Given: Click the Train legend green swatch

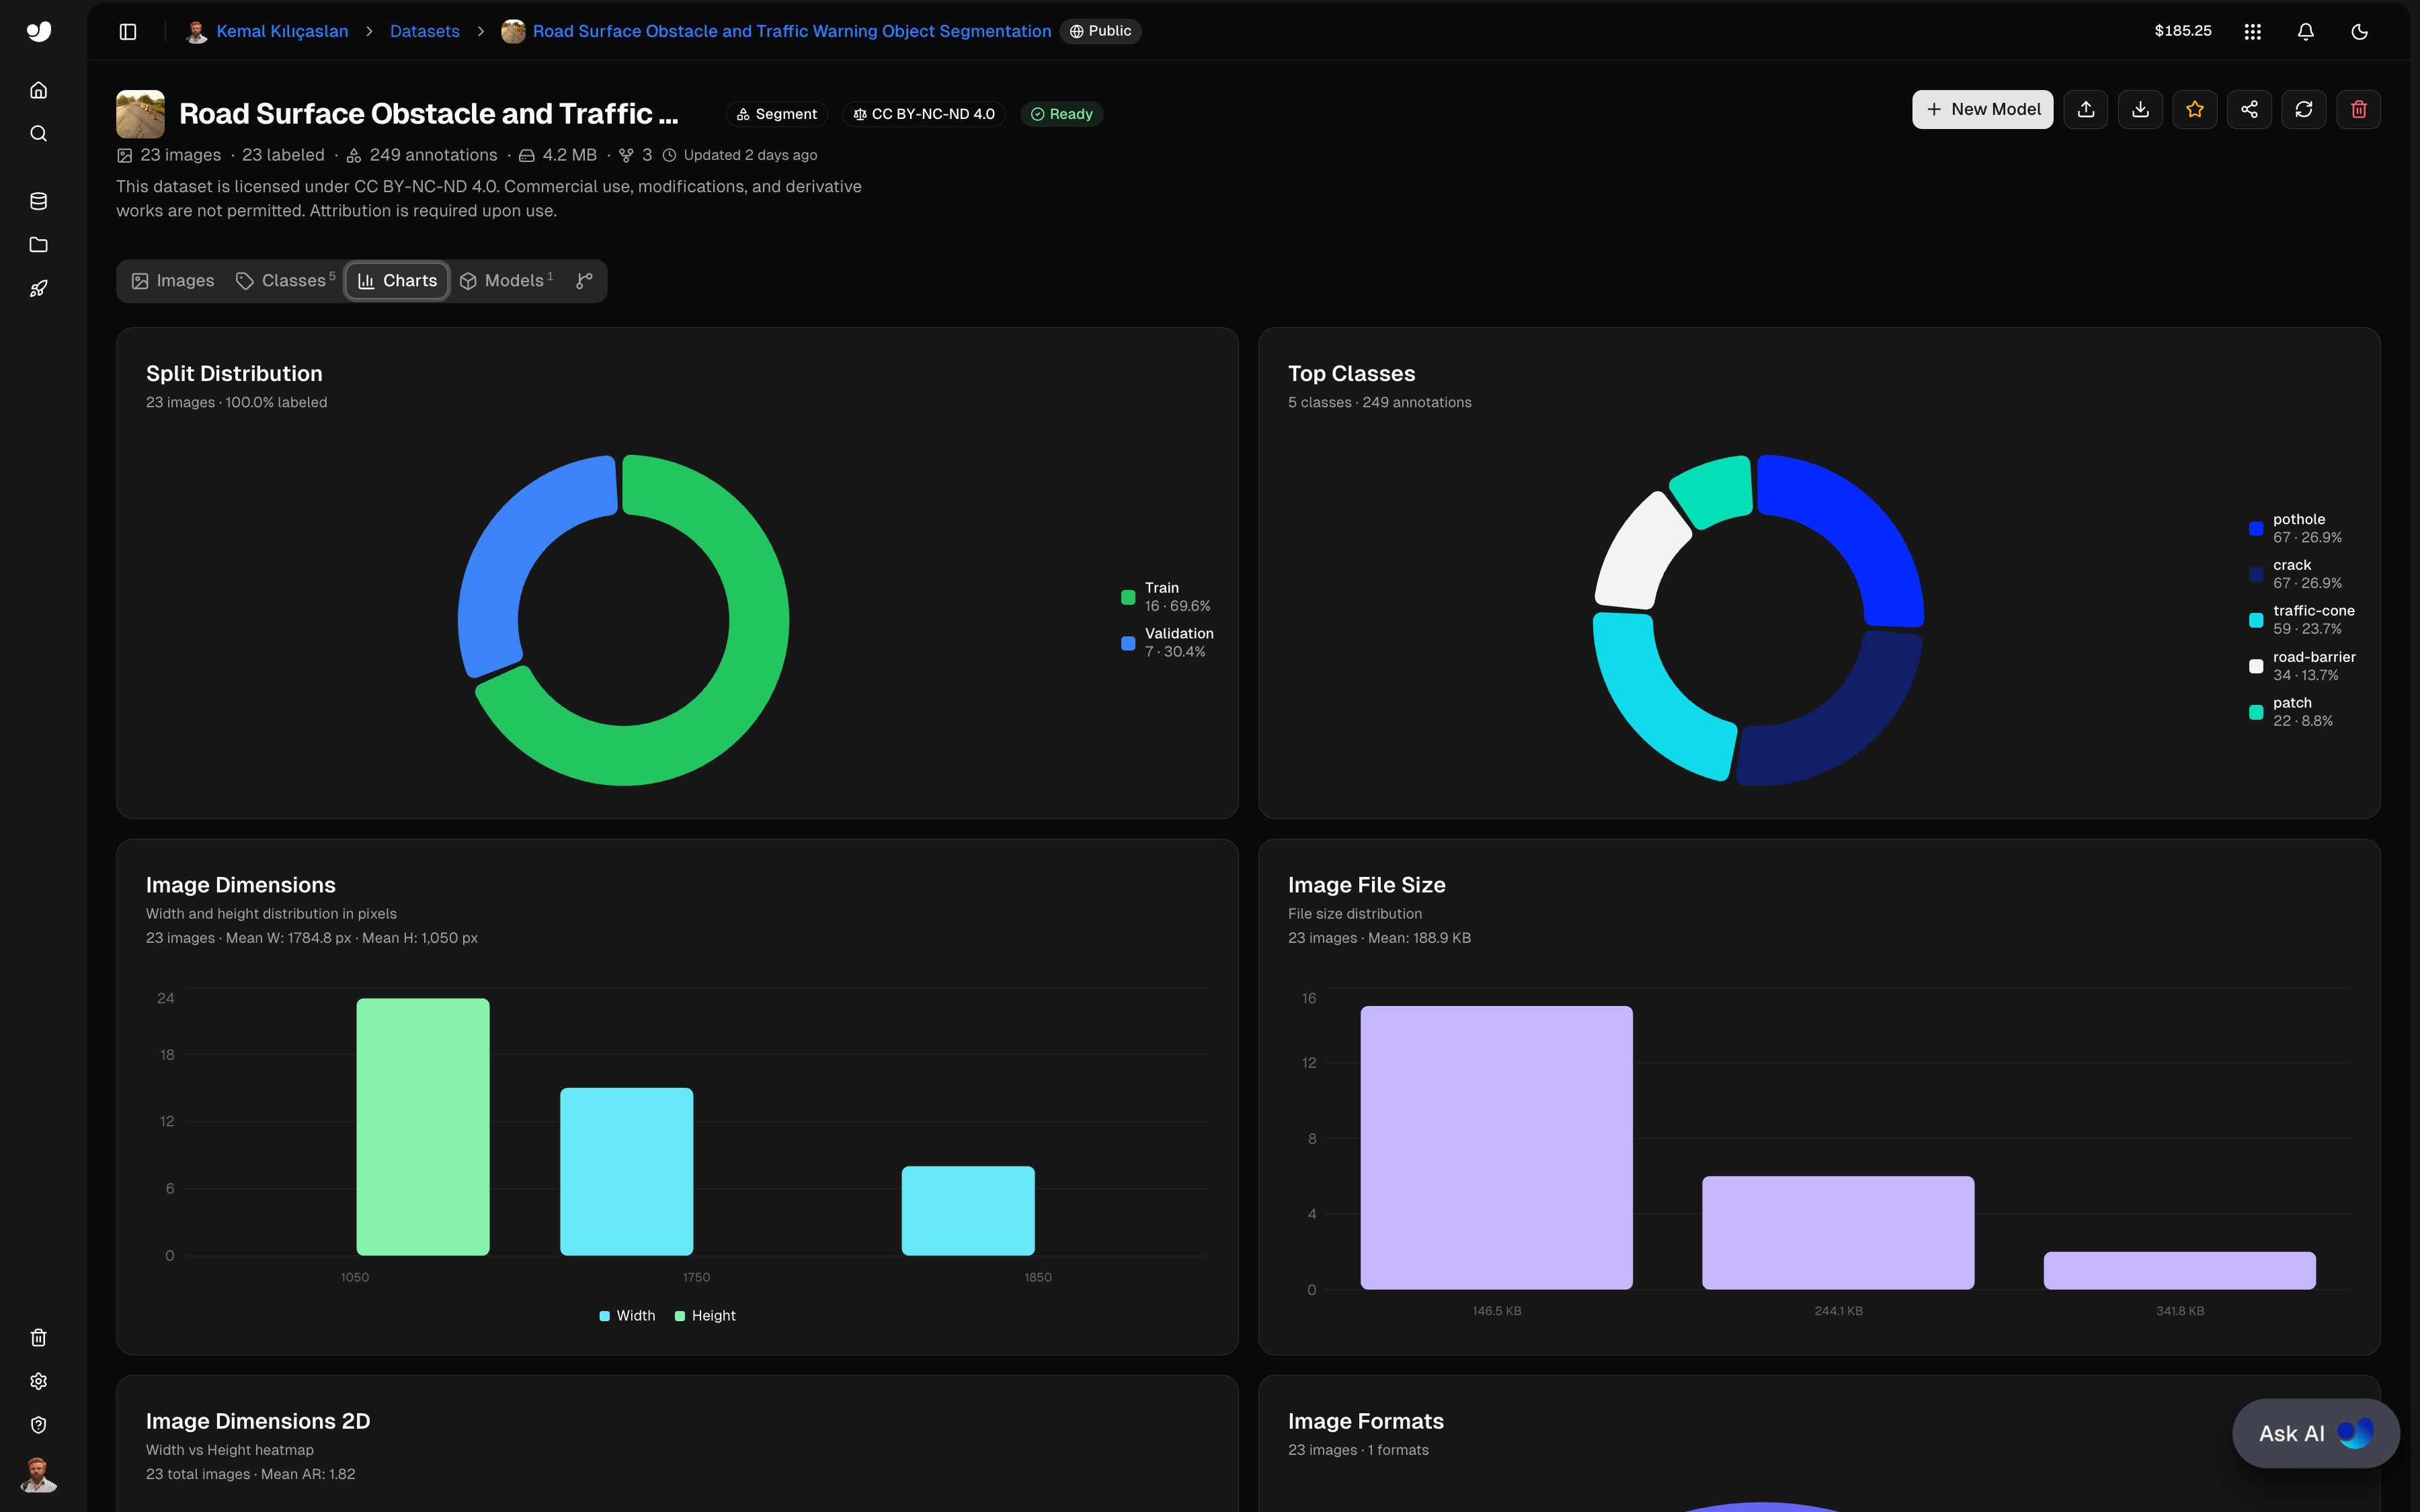Looking at the screenshot, I should (x=1128, y=598).
